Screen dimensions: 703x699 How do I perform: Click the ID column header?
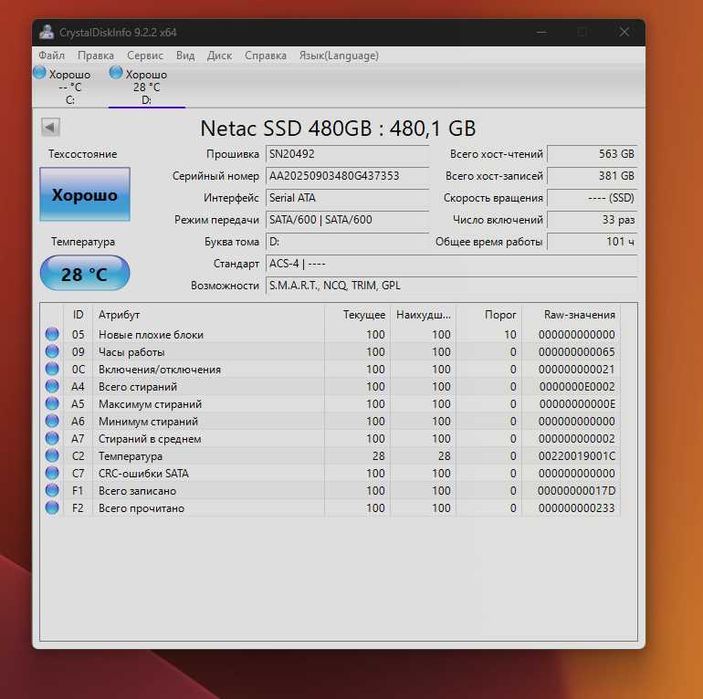[x=78, y=315]
